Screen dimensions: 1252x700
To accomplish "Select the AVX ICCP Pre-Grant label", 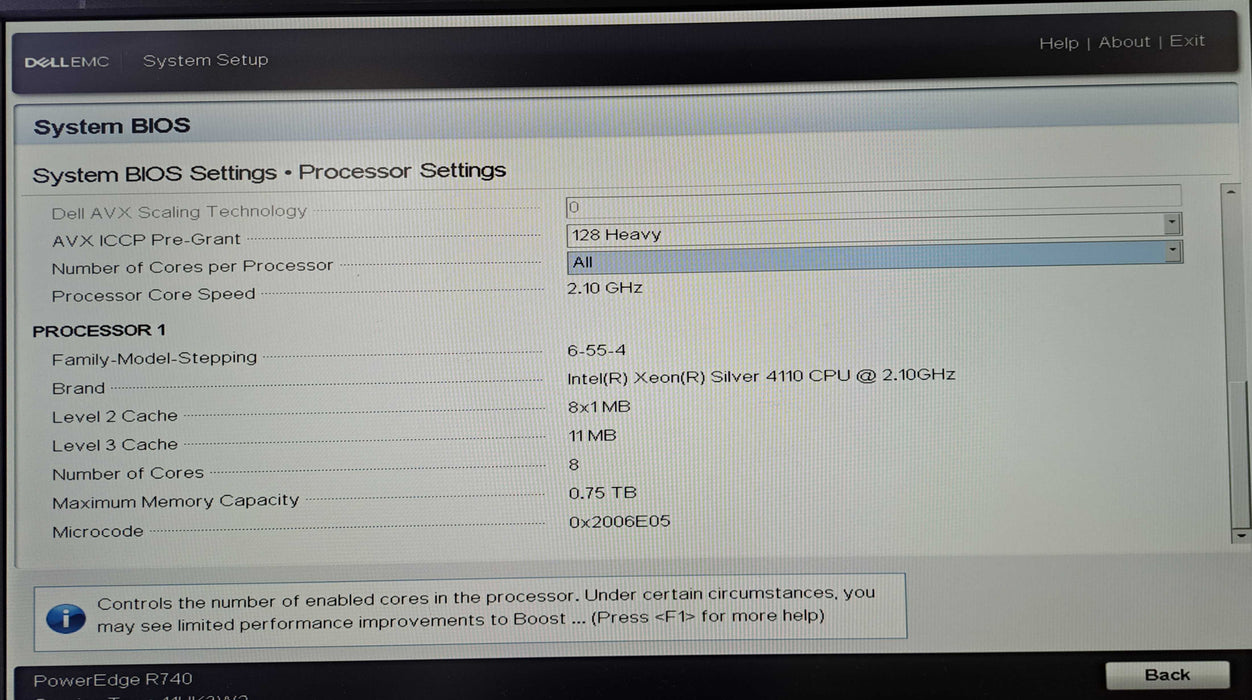I will [x=146, y=240].
